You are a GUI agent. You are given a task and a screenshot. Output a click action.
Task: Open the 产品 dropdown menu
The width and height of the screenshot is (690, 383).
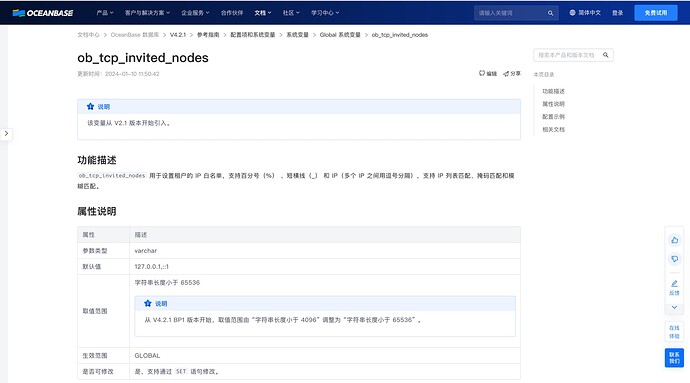105,13
